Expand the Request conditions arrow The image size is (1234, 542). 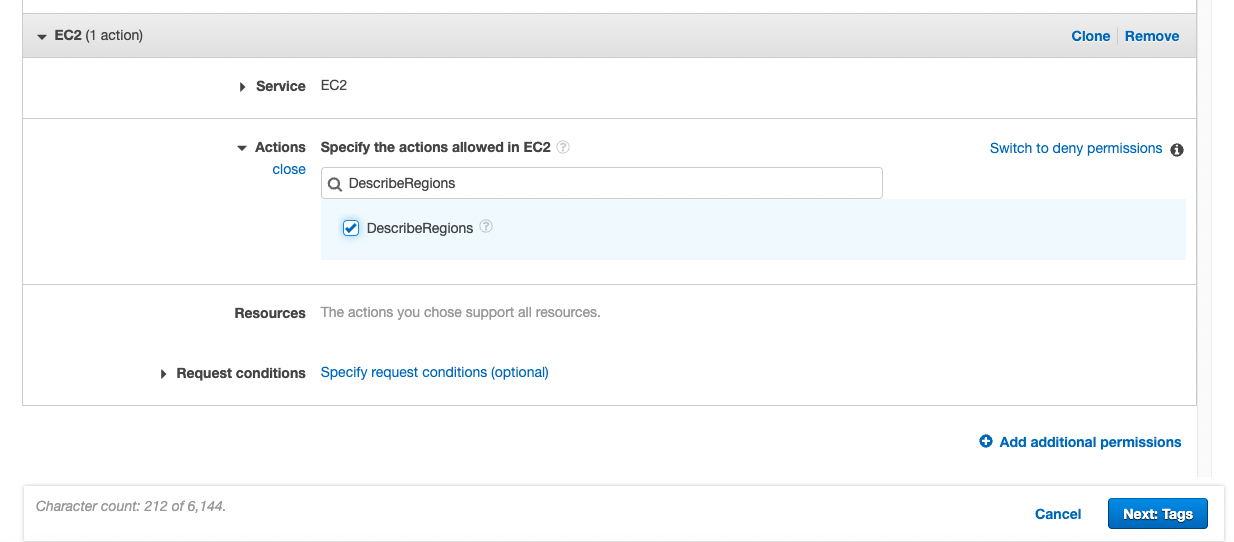pyautogui.click(x=165, y=373)
